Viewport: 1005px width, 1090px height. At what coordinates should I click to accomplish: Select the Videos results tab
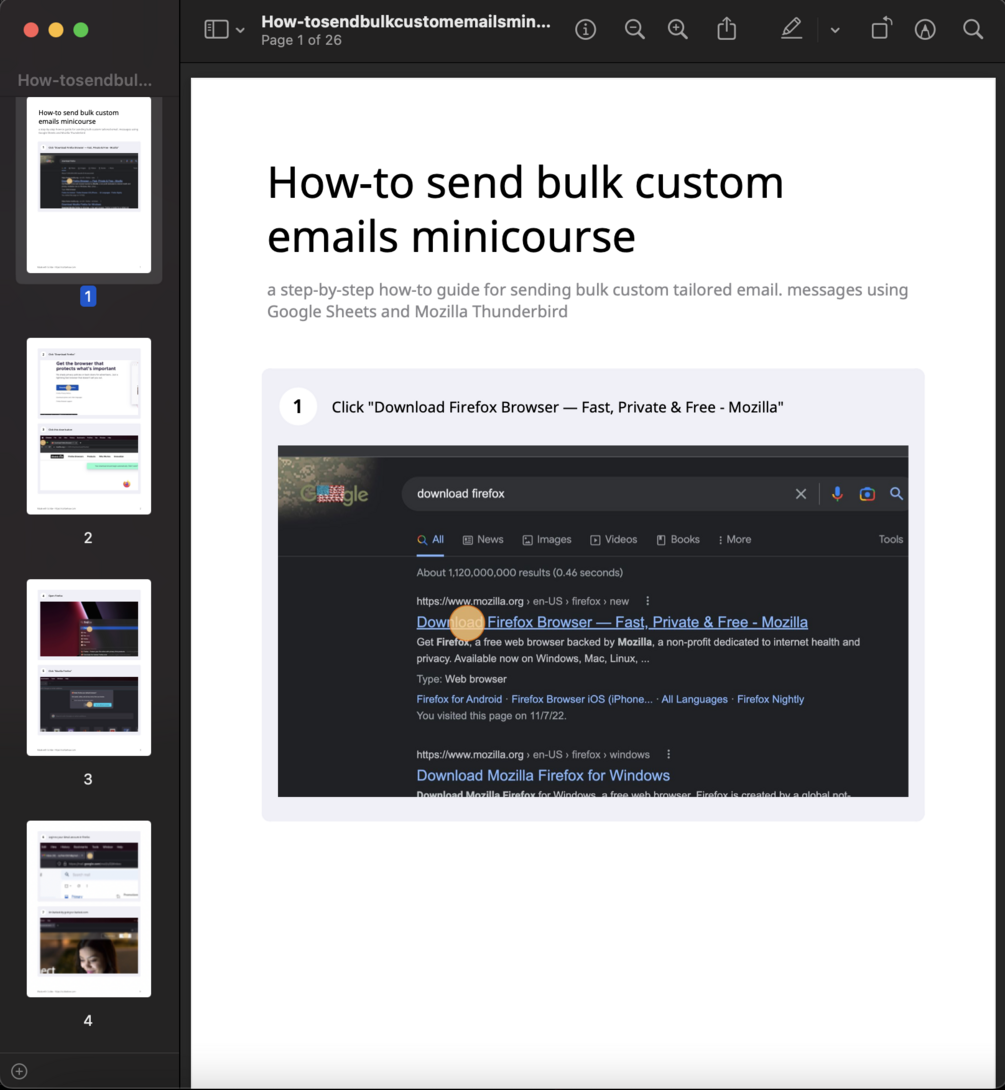pos(613,539)
